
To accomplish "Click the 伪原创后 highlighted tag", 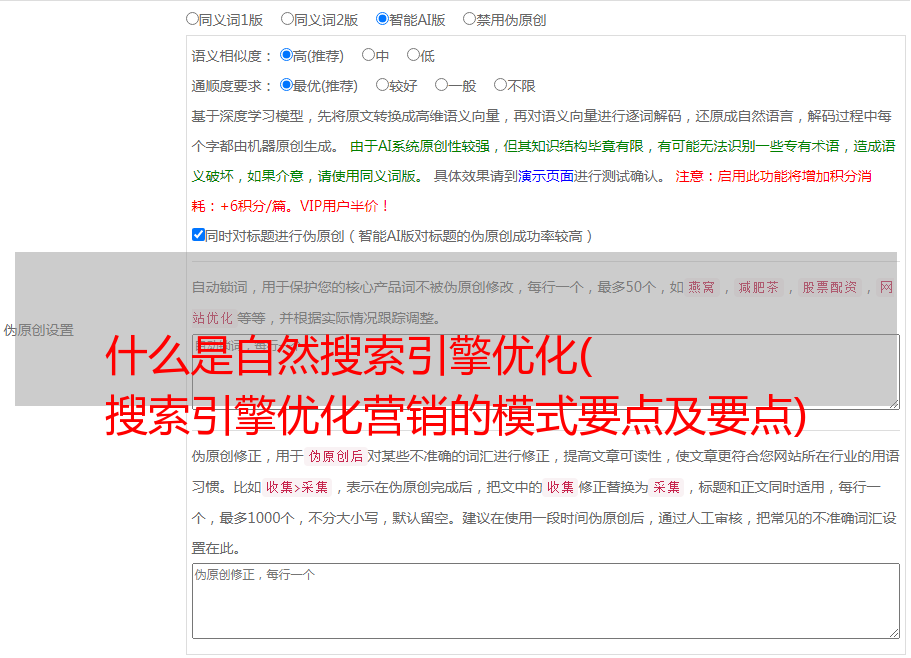I will tap(336, 456).
